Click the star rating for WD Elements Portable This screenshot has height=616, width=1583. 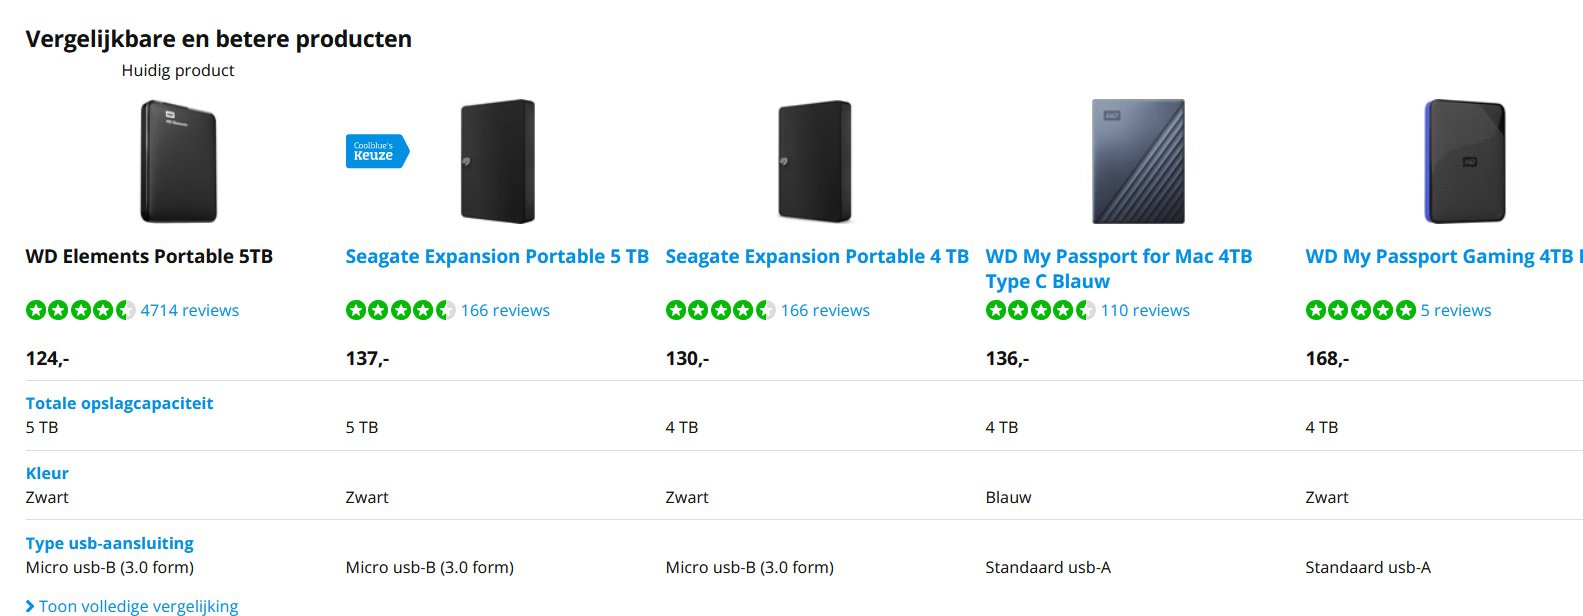[81, 310]
